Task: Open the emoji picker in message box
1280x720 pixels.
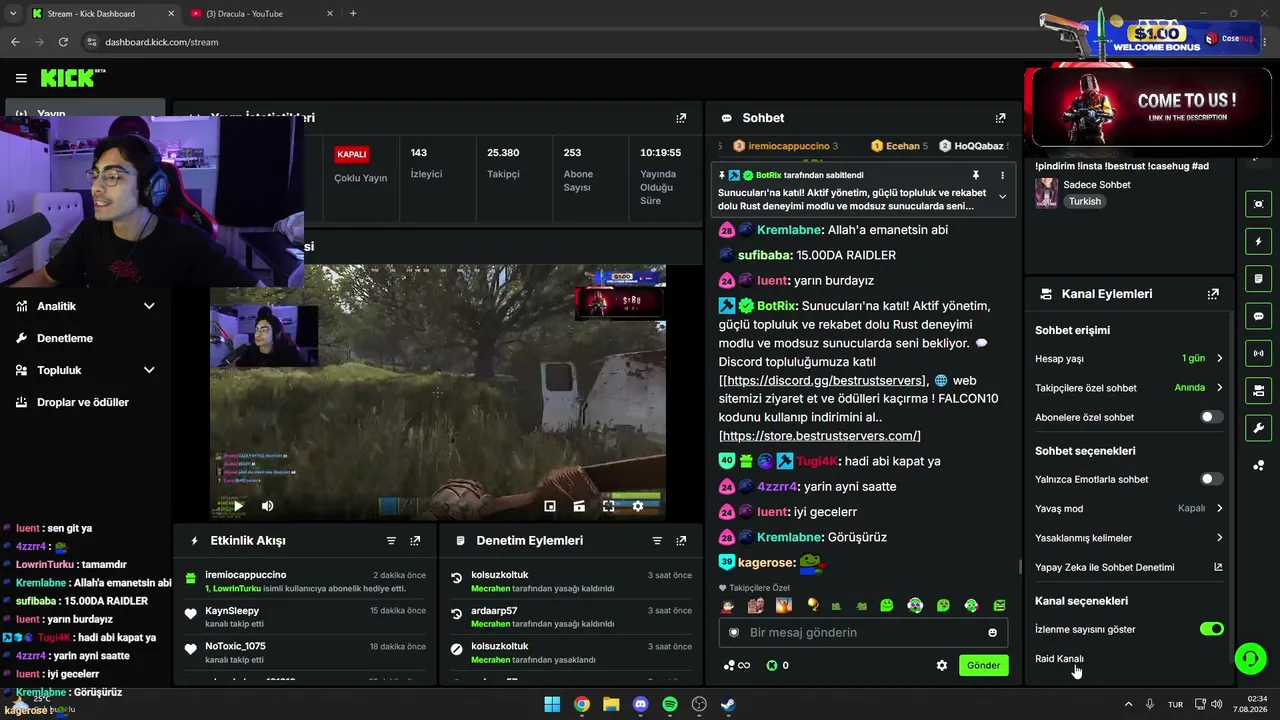Action: coord(992,633)
